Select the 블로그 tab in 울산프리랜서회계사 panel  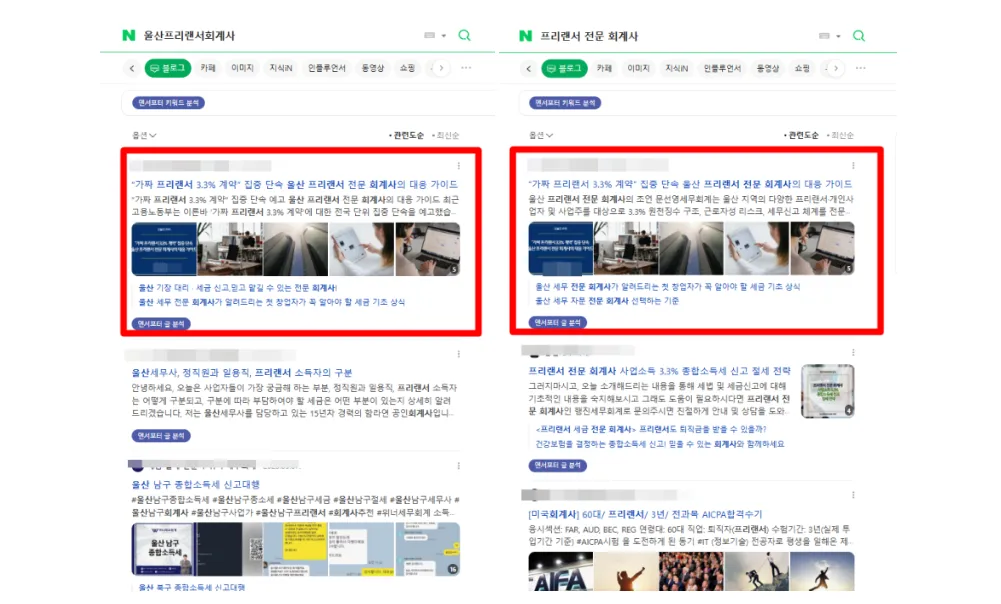pos(168,68)
